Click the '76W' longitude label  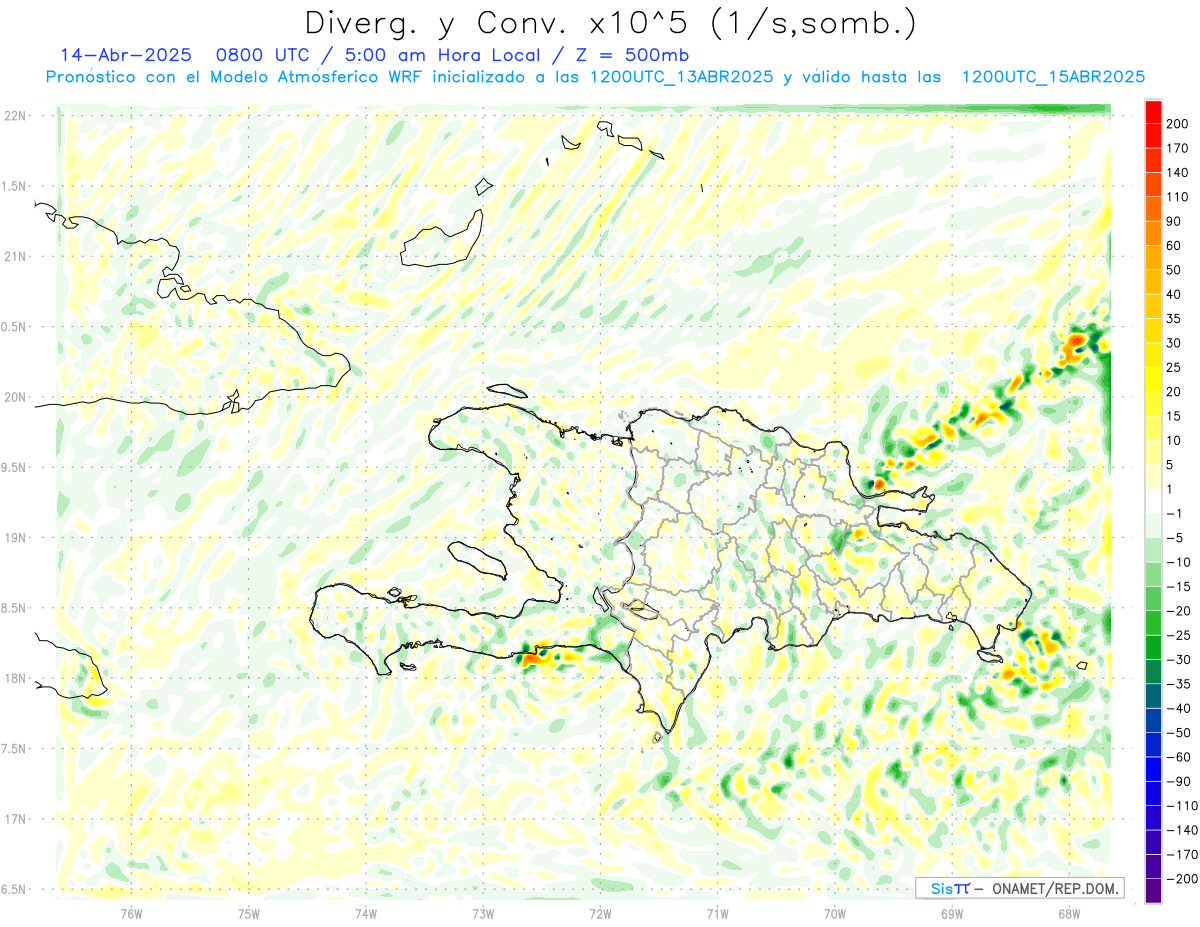[x=131, y=913]
